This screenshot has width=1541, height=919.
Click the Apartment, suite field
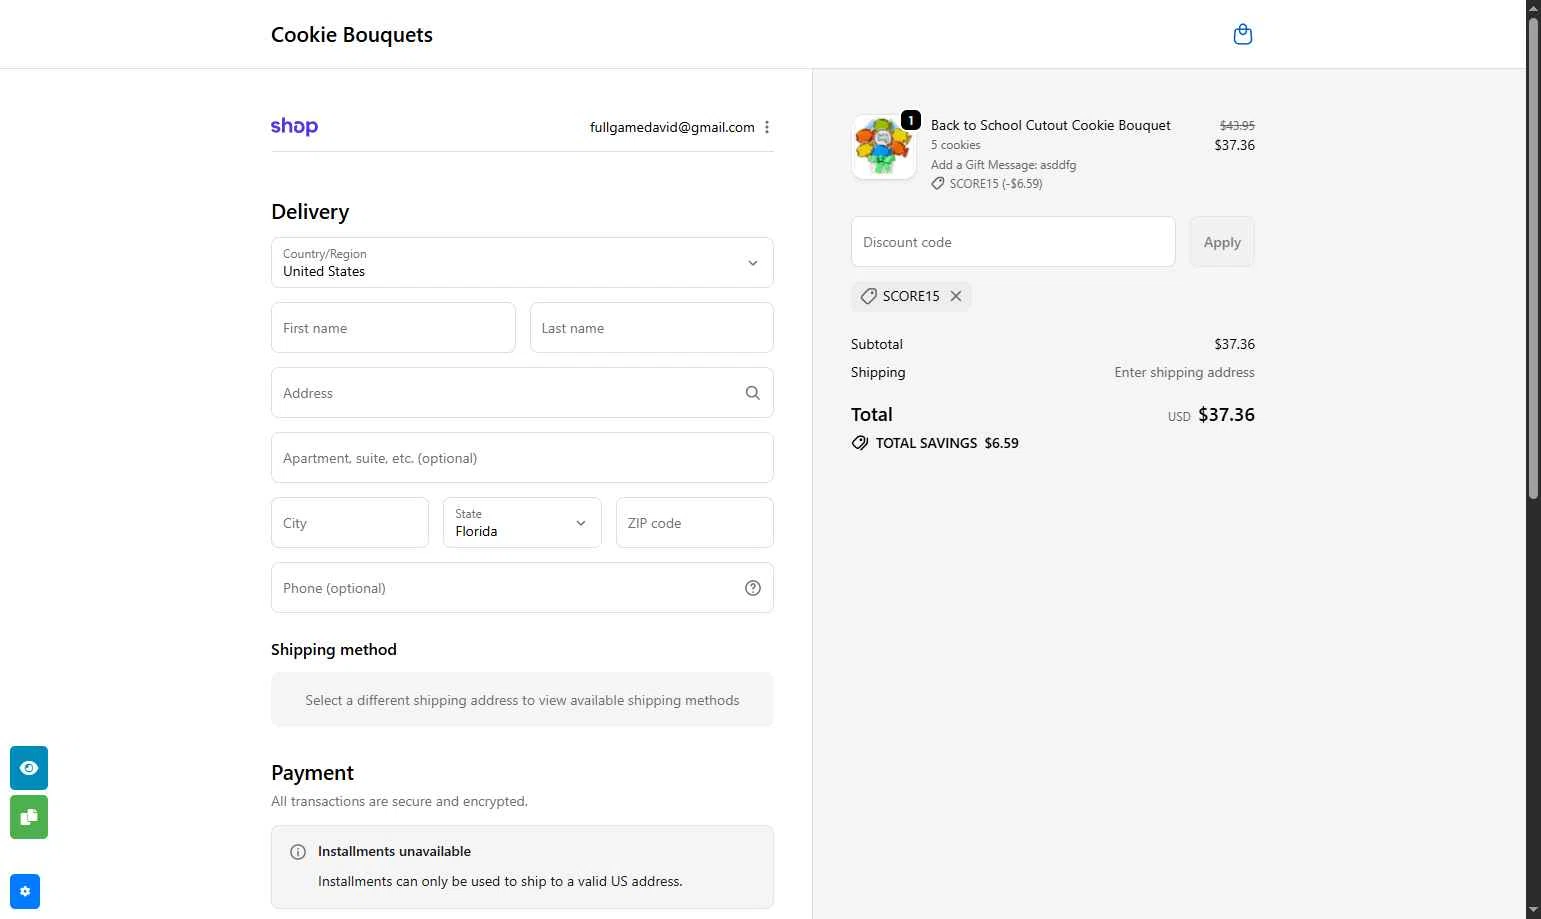point(522,458)
